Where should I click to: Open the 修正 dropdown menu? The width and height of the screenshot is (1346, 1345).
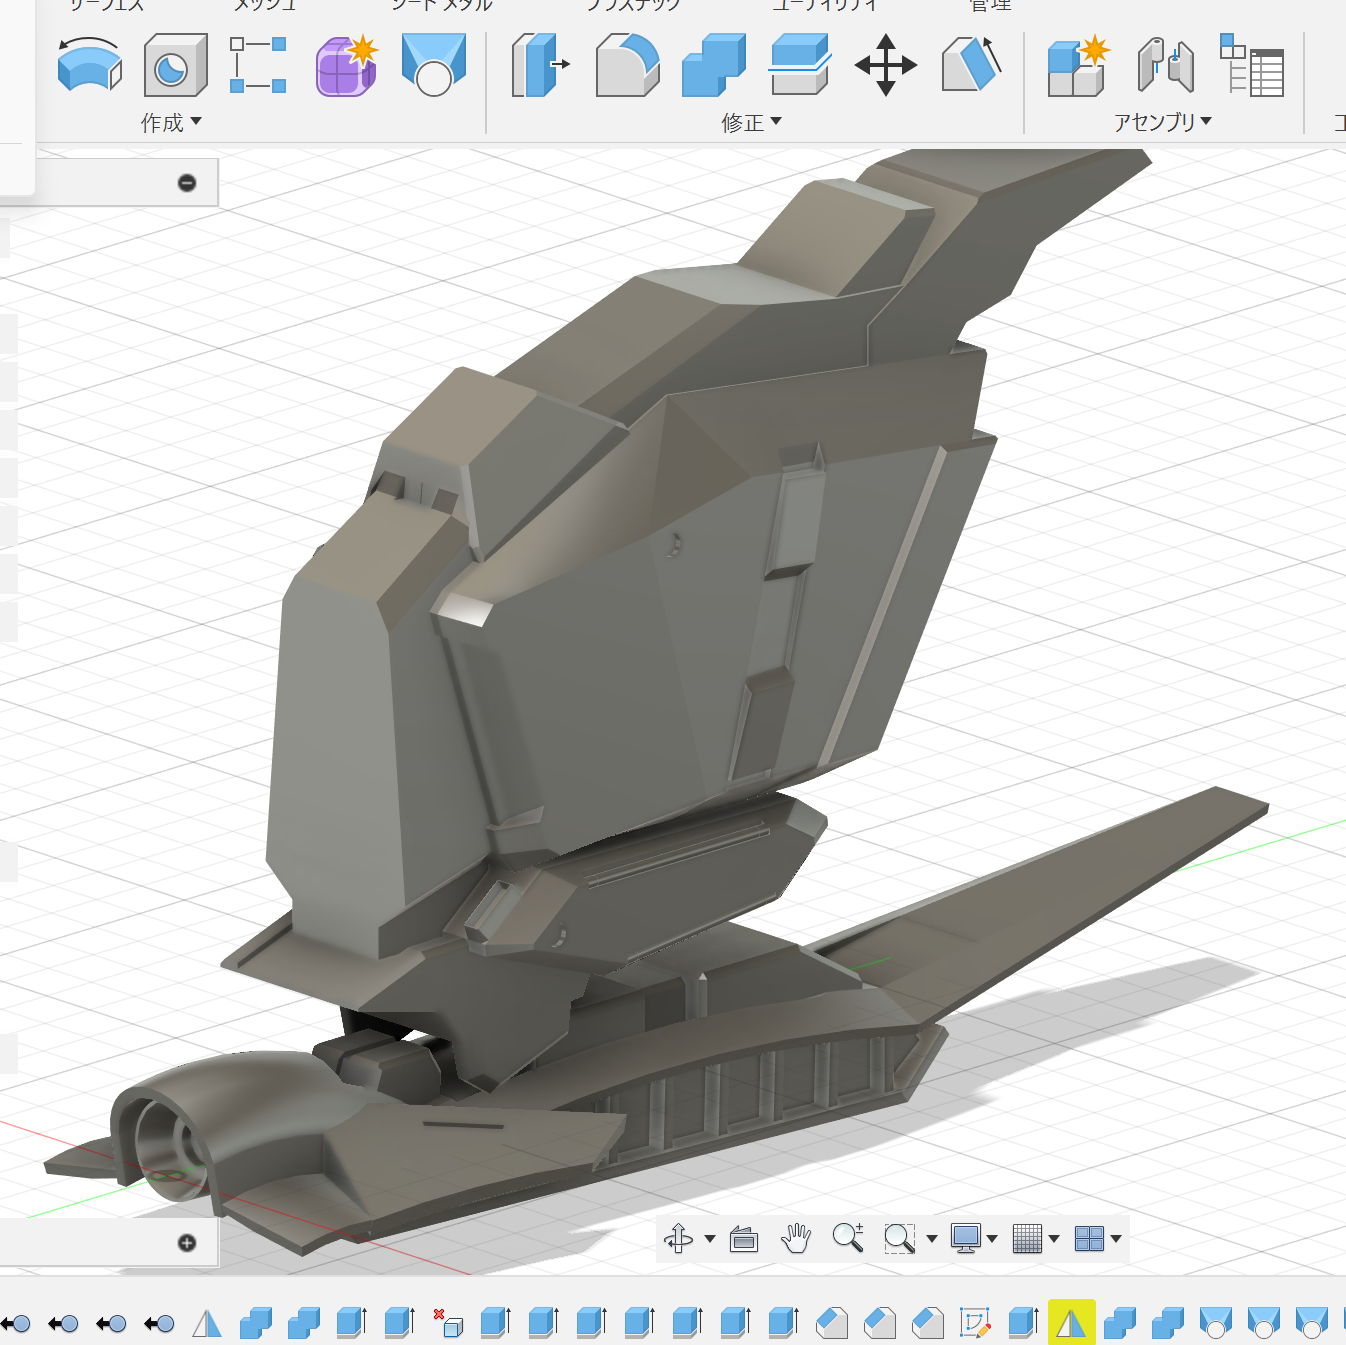point(751,122)
